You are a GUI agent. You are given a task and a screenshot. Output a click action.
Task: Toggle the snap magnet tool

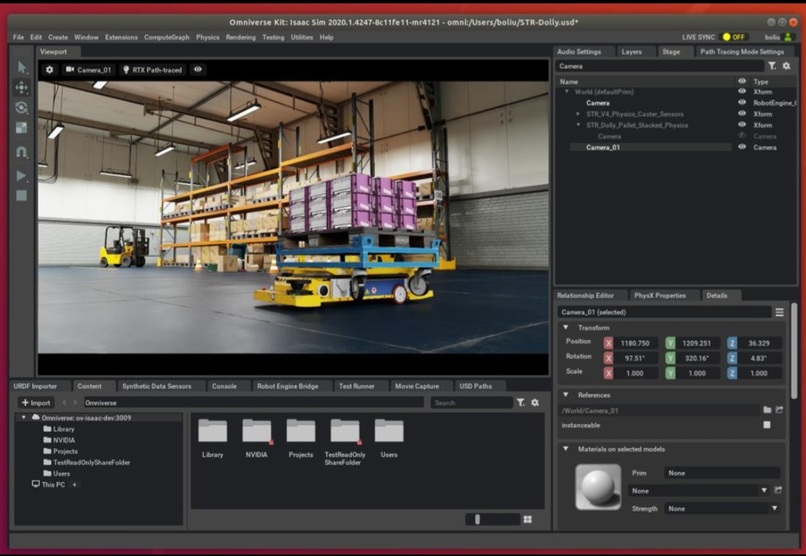(22, 152)
